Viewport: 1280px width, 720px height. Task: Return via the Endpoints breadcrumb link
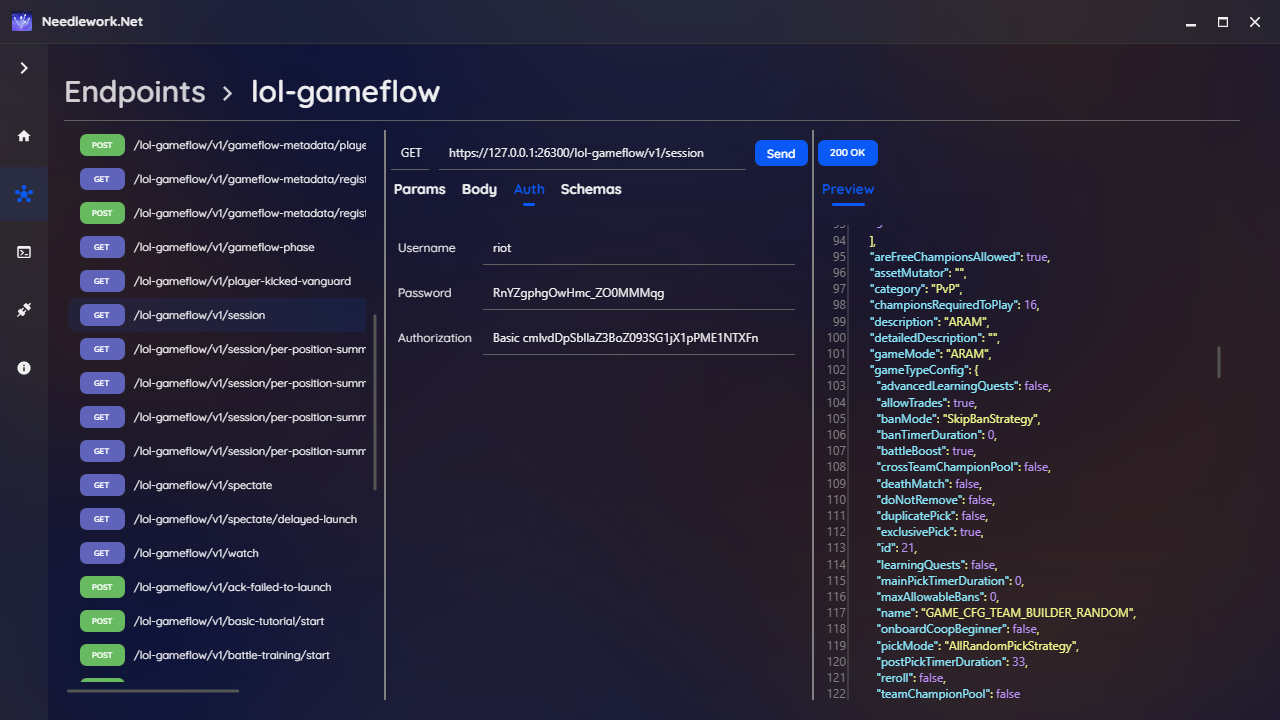(x=135, y=91)
